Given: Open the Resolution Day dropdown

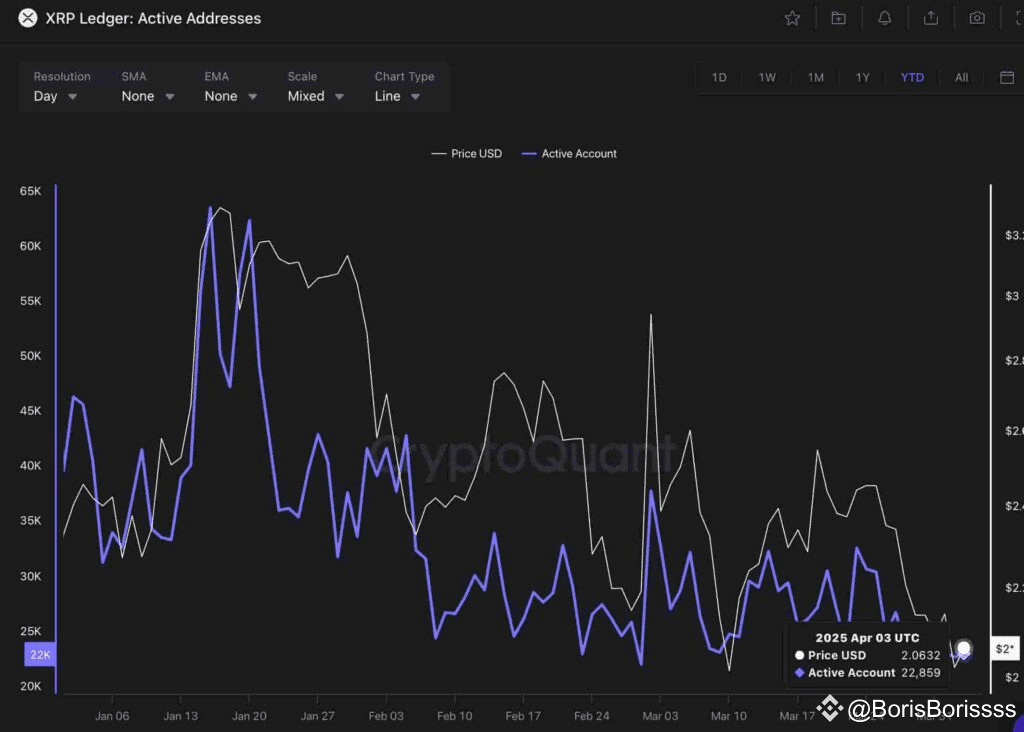Looking at the screenshot, I should click(x=56, y=96).
